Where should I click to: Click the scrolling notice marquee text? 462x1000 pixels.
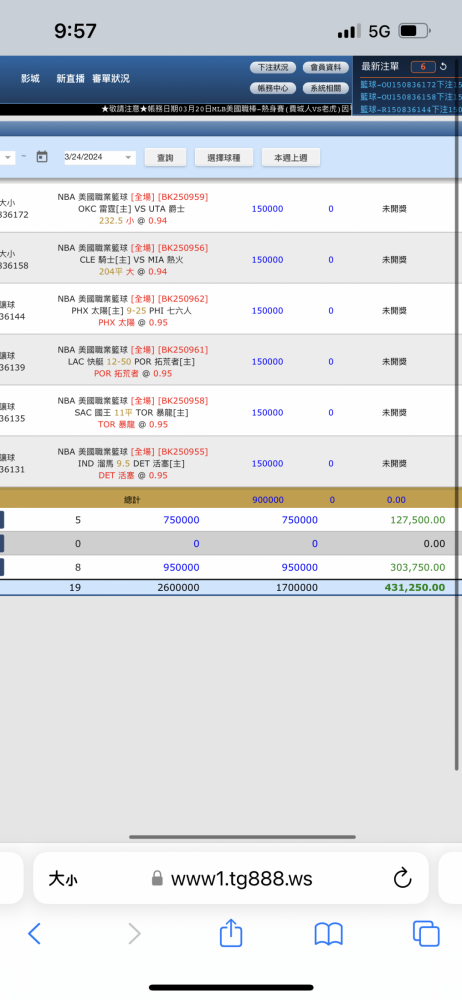(x=227, y=110)
